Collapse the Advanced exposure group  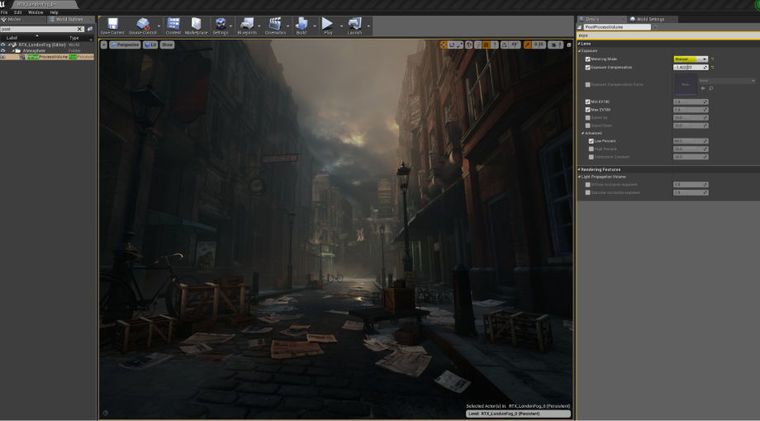(583, 133)
